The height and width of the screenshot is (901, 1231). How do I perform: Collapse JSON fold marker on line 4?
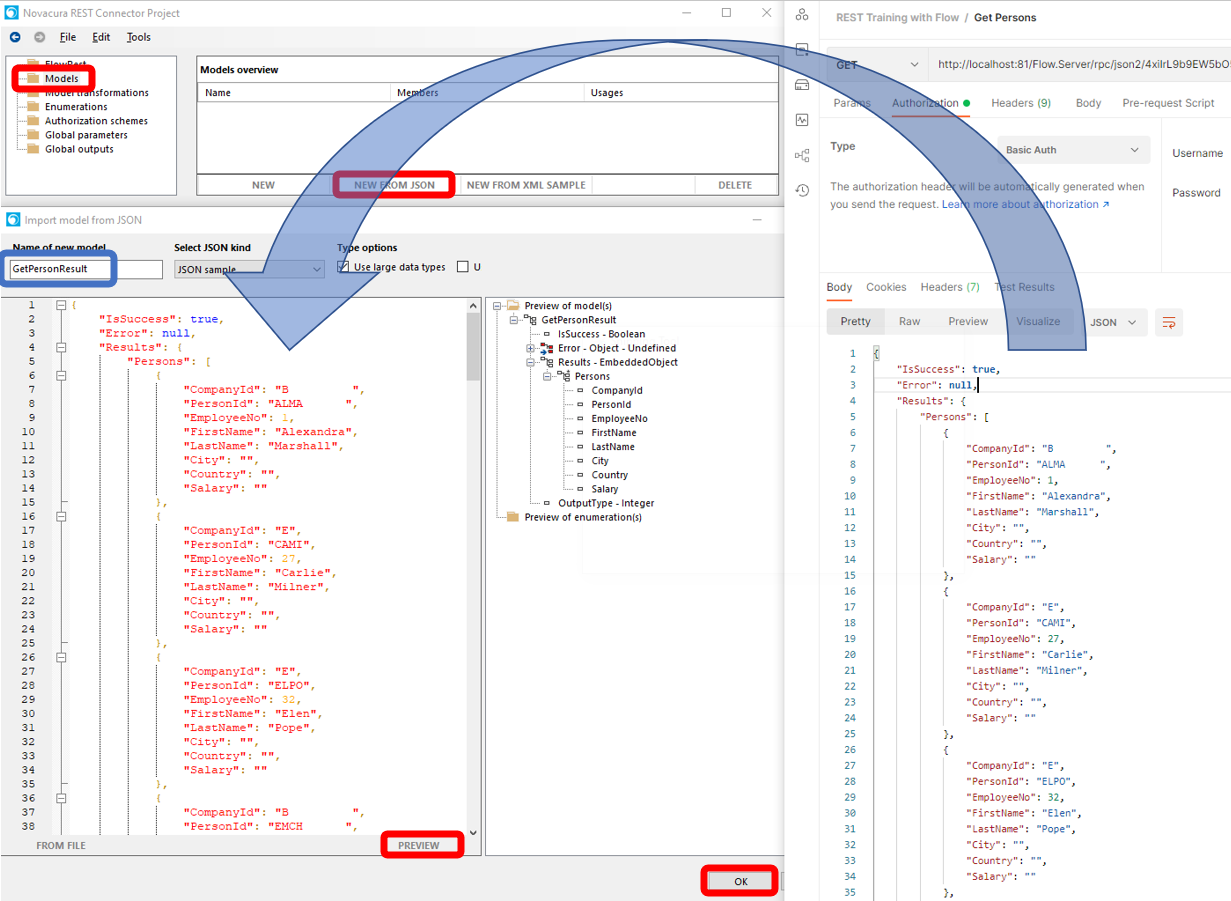pyautogui.click(x=61, y=347)
